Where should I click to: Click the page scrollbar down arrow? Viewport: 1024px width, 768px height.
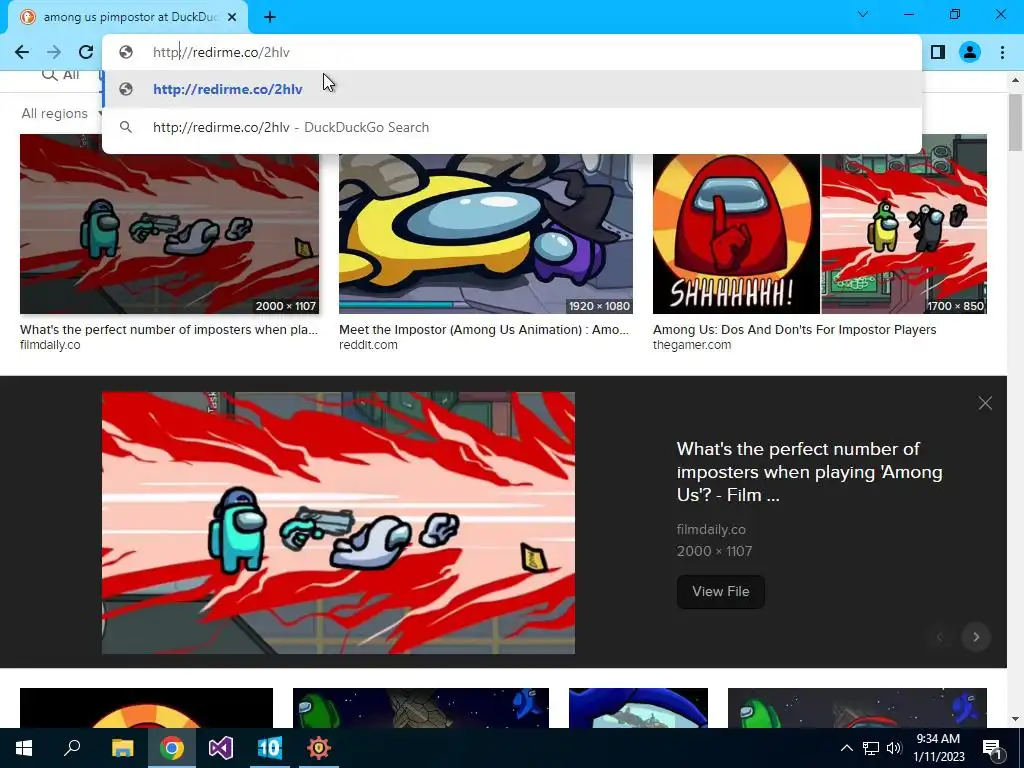coord(1015,720)
